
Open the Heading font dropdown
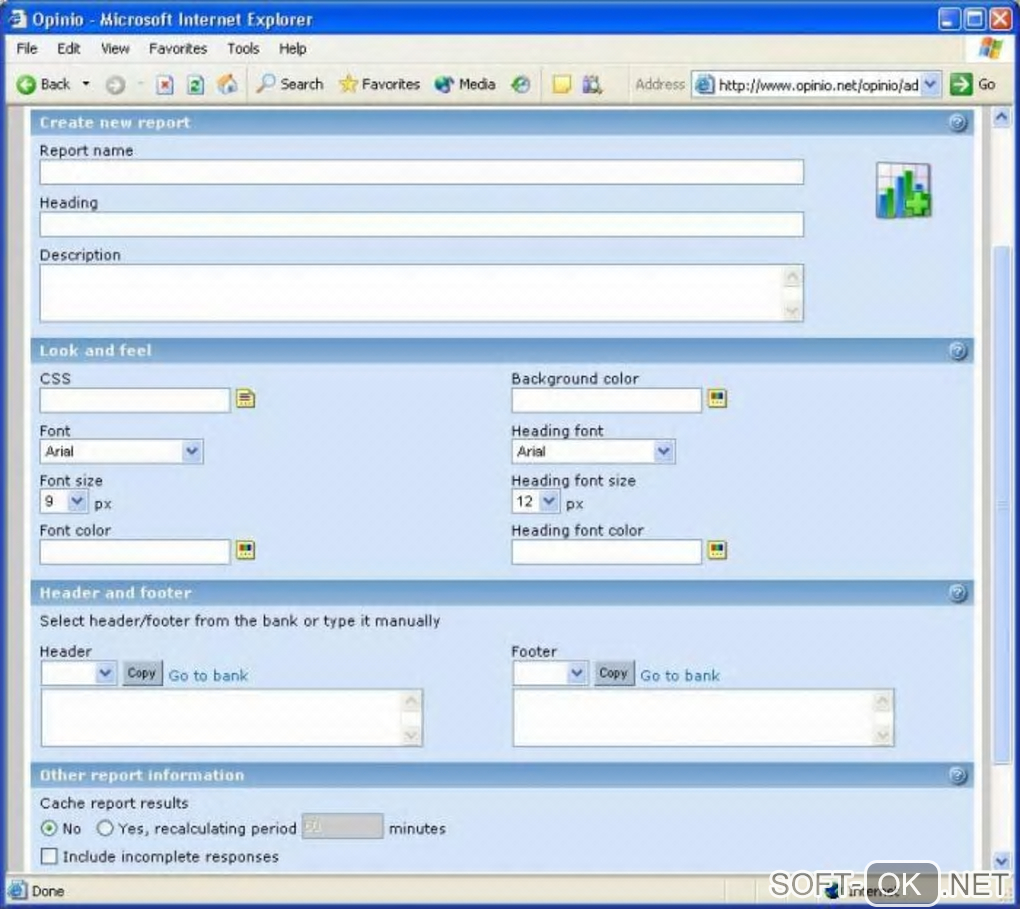pos(593,452)
